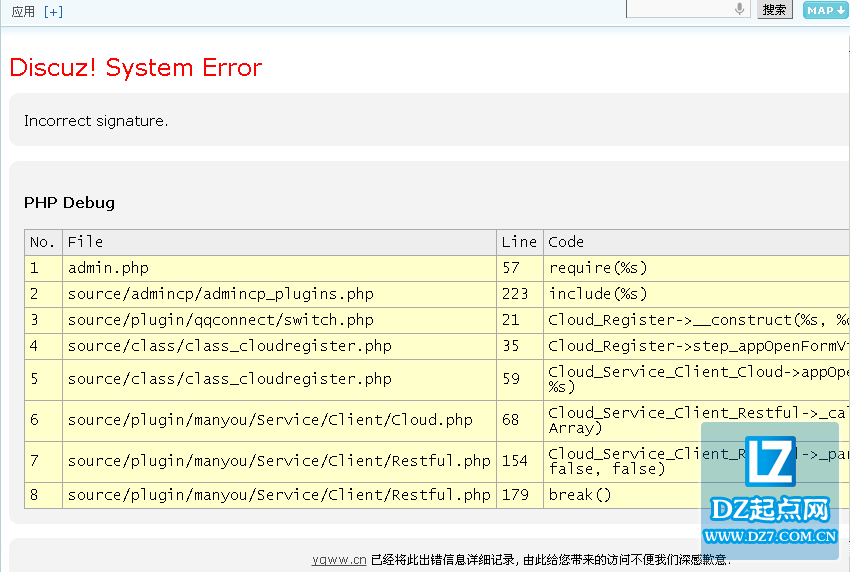
Task: Select Cloud_Register->__construct code cell
Action: (697, 320)
